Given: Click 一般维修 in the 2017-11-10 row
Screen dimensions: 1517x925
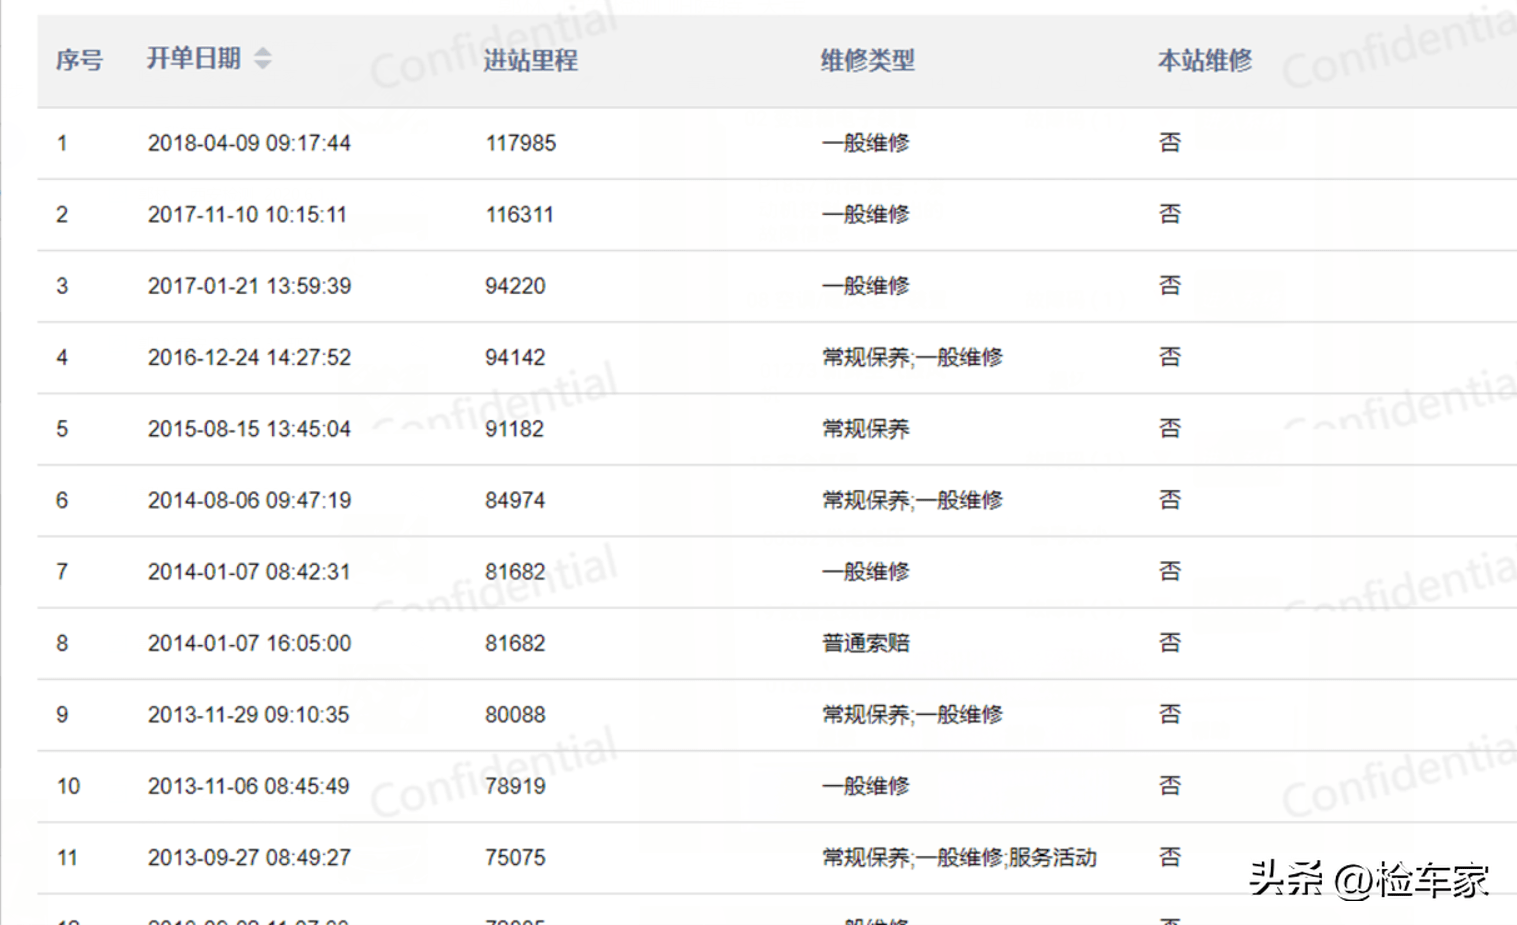Looking at the screenshot, I should point(866,214).
